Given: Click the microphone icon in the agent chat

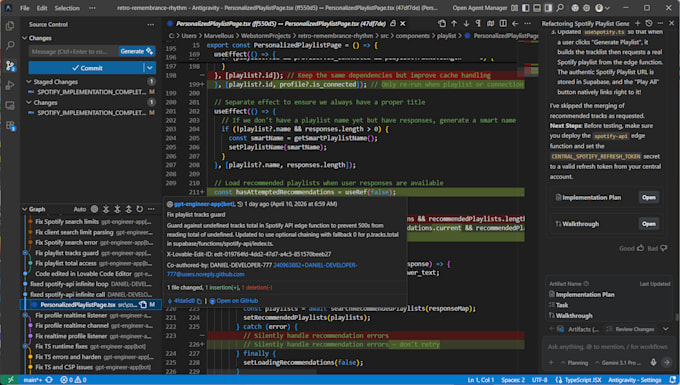Looking at the screenshot, I should [x=653, y=362].
